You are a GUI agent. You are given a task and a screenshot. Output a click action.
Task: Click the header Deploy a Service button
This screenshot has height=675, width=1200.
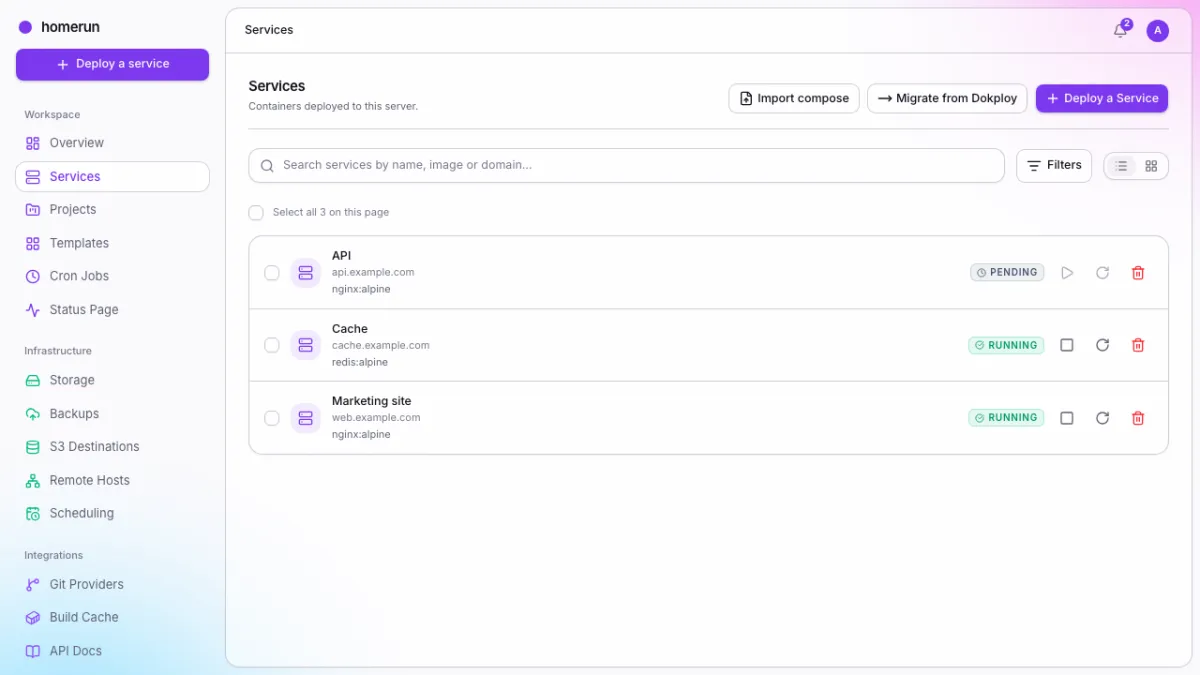coord(1101,98)
